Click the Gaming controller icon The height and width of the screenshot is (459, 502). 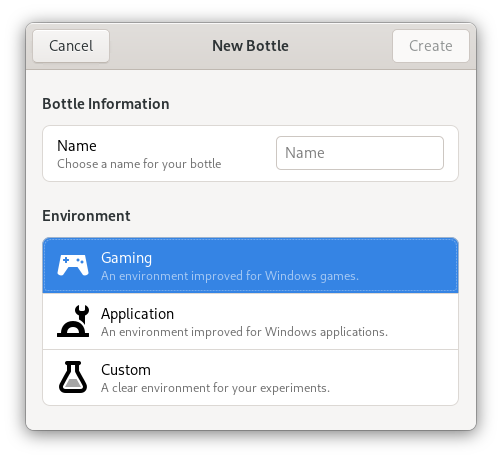pos(73,265)
